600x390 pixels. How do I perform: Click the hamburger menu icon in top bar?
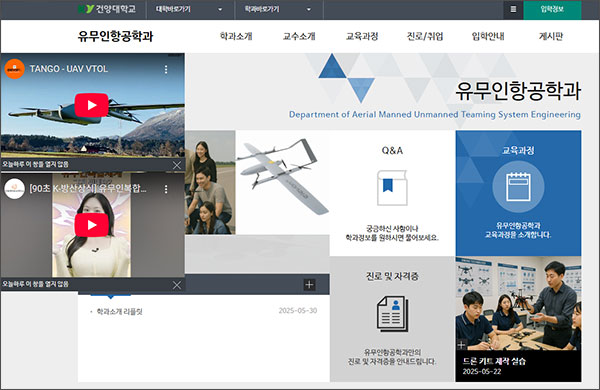coord(513,9)
